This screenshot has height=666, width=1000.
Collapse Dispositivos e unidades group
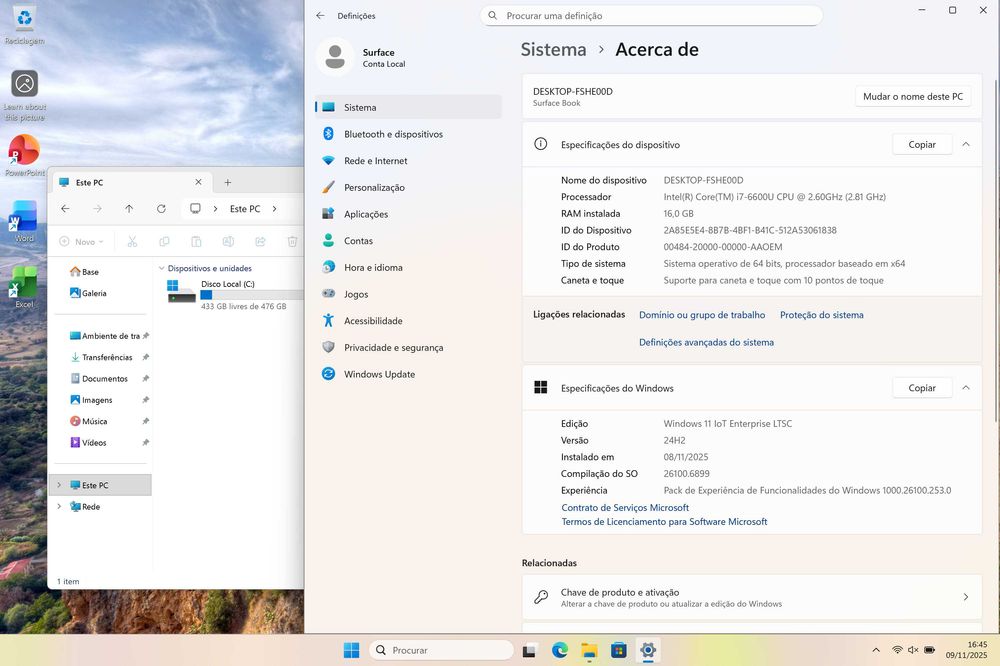point(161,269)
